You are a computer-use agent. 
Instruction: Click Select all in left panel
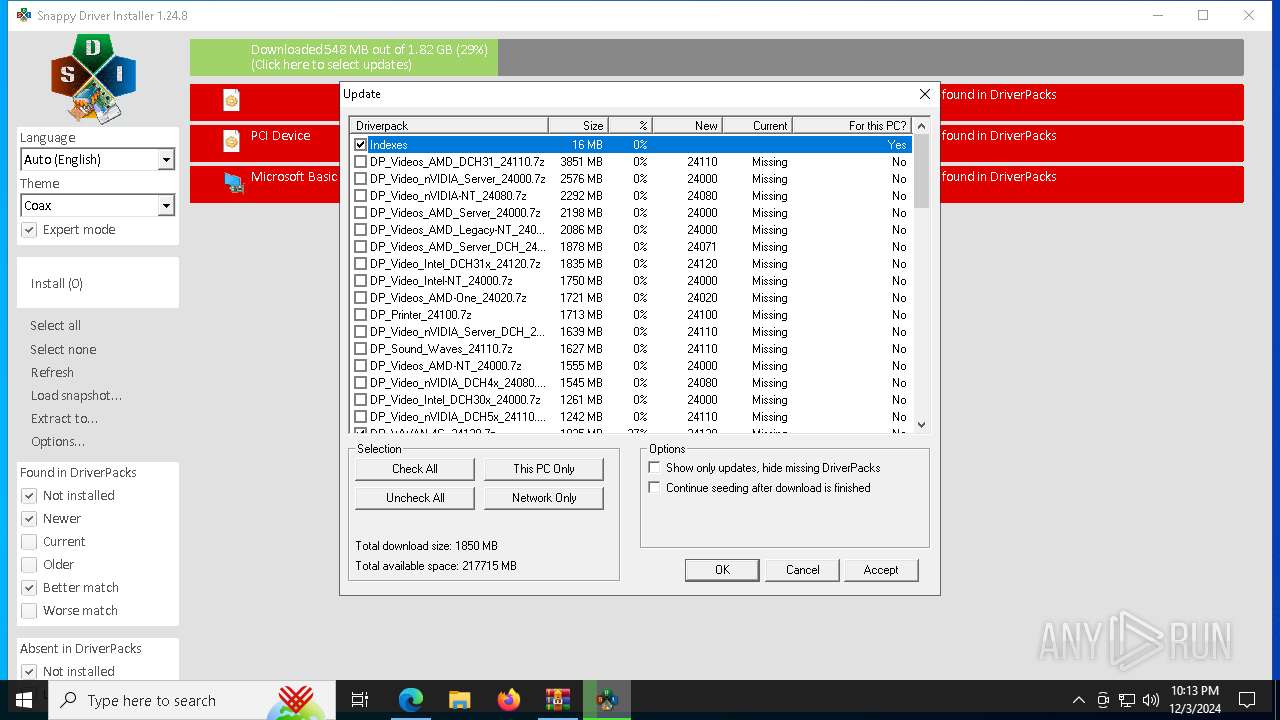click(x=56, y=326)
